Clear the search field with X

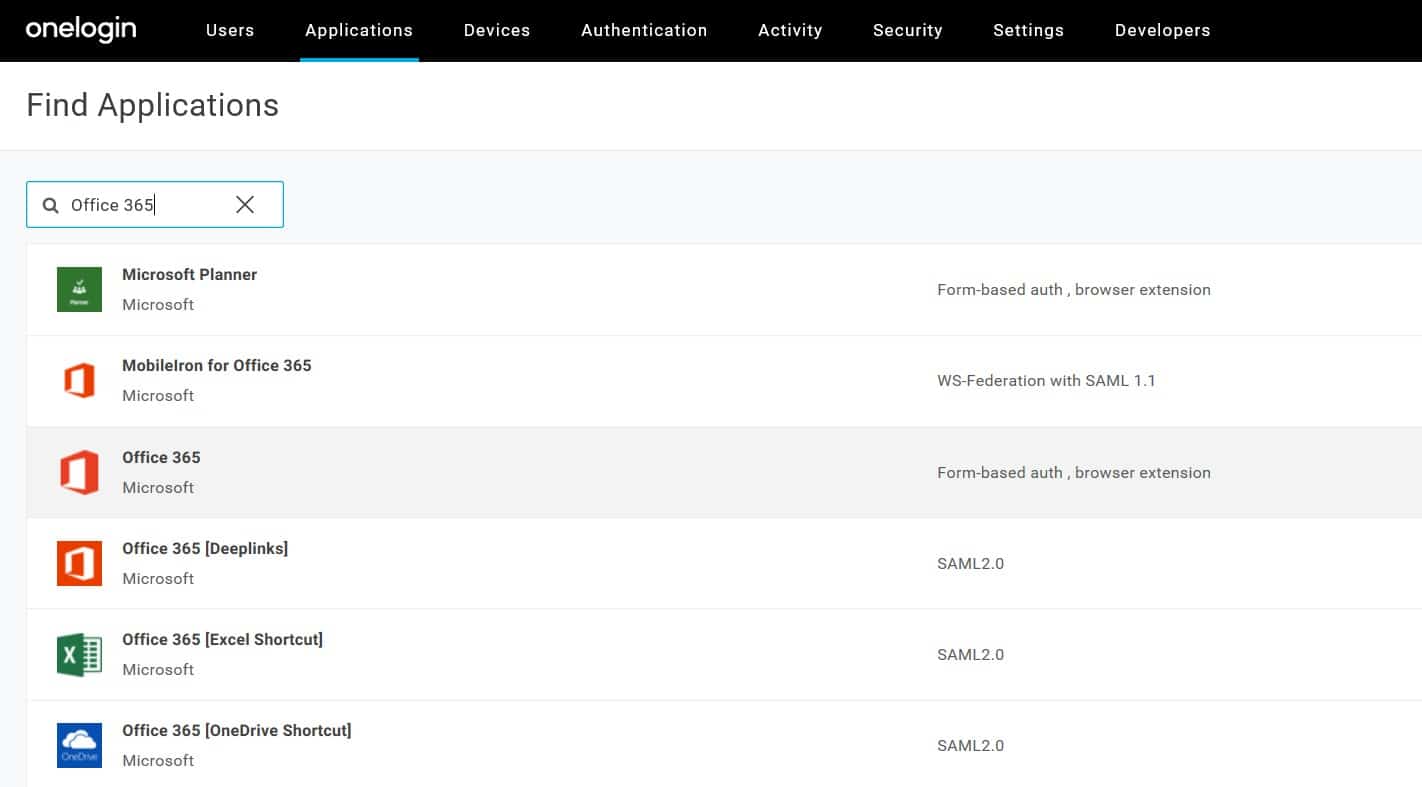pos(245,205)
